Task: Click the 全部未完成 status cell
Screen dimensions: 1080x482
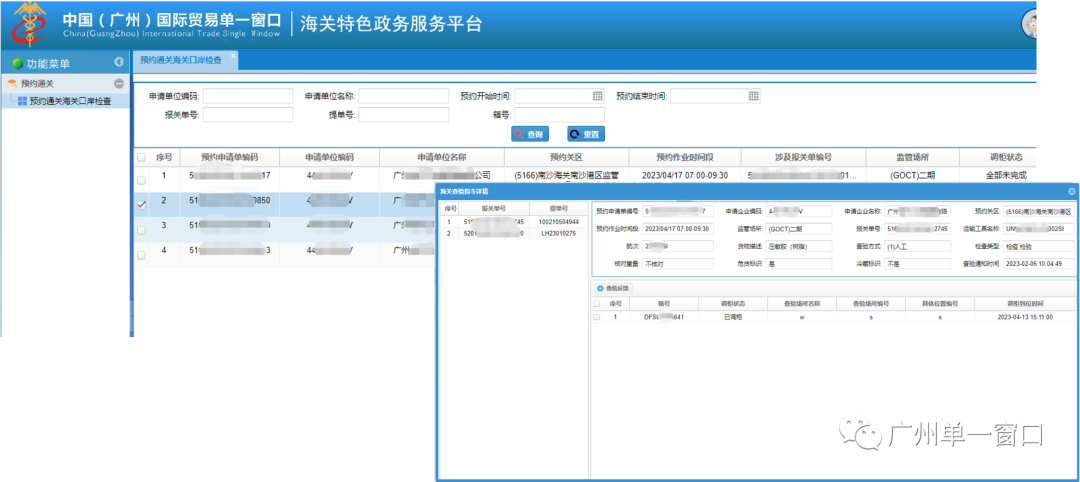Action: pyautogui.click(x=1006, y=175)
